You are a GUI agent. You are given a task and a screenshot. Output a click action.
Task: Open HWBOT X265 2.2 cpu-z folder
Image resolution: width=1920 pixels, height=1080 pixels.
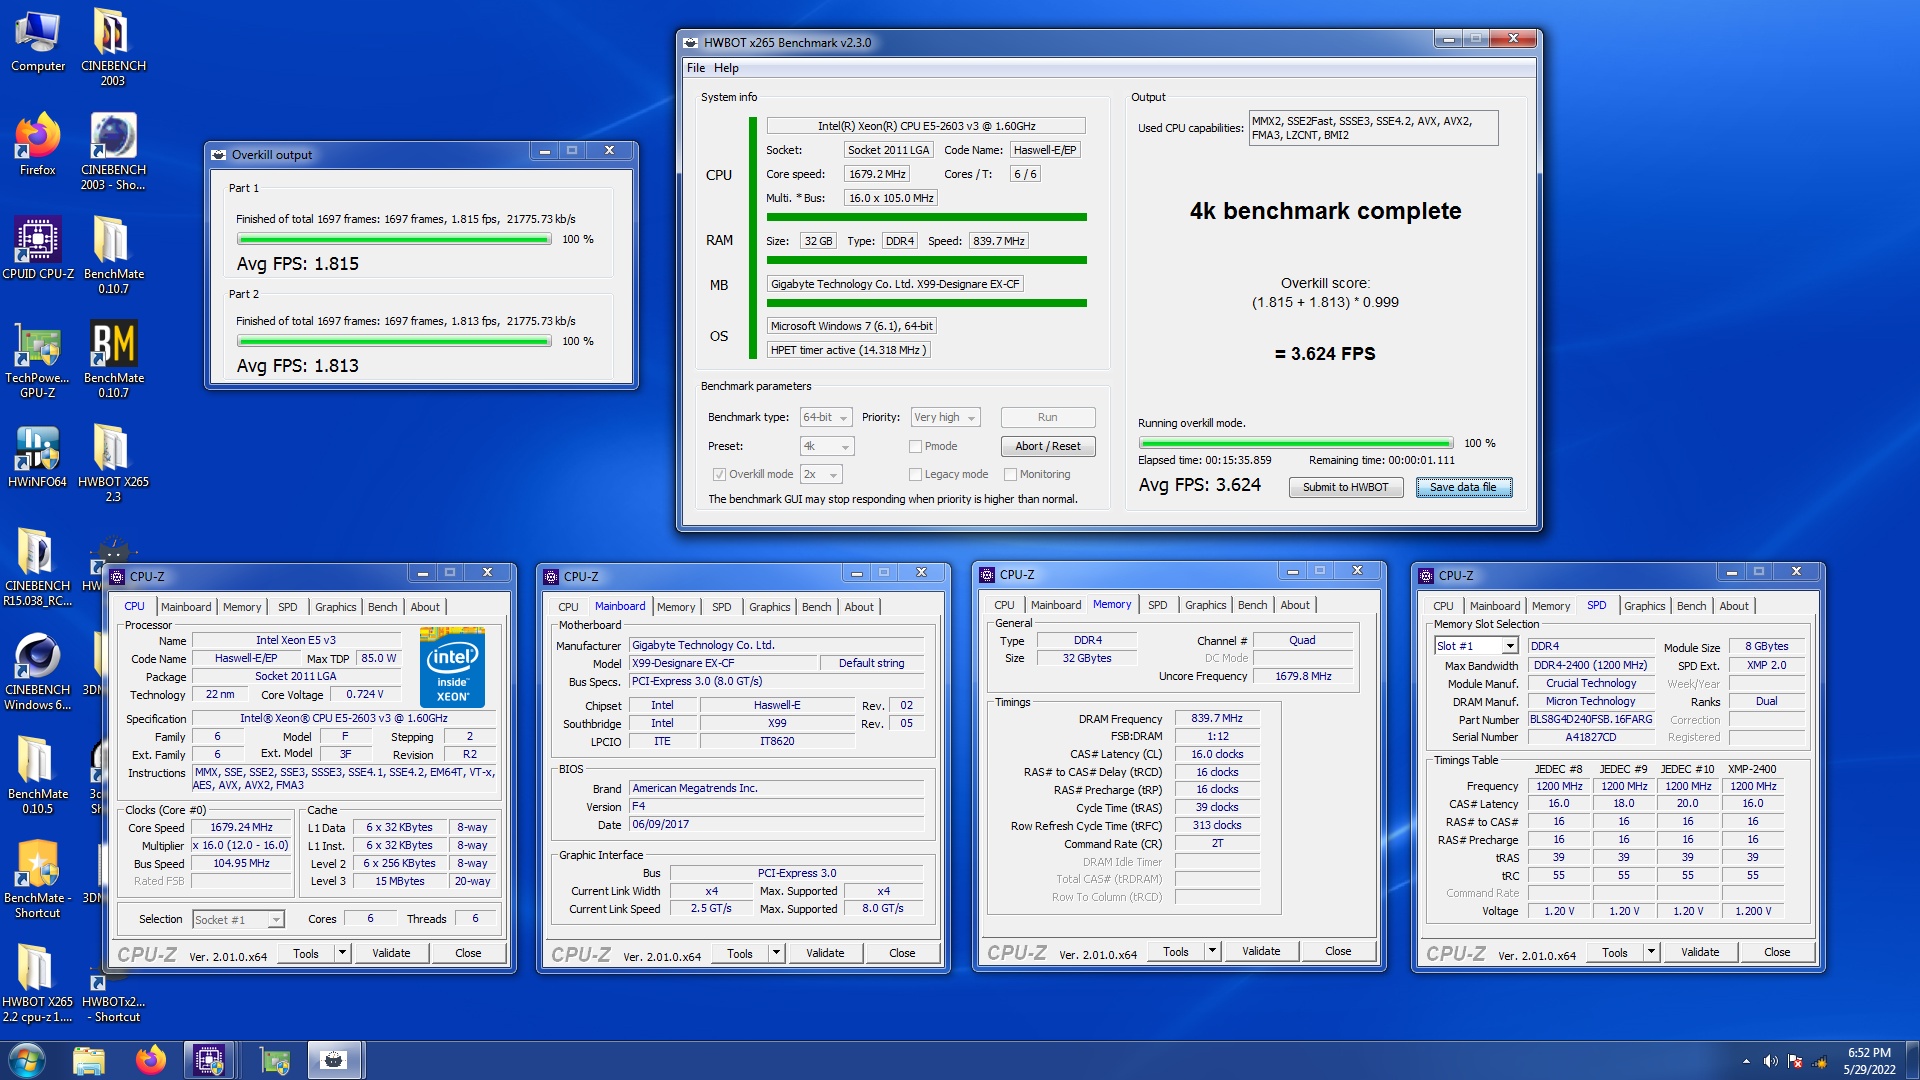tap(38, 983)
